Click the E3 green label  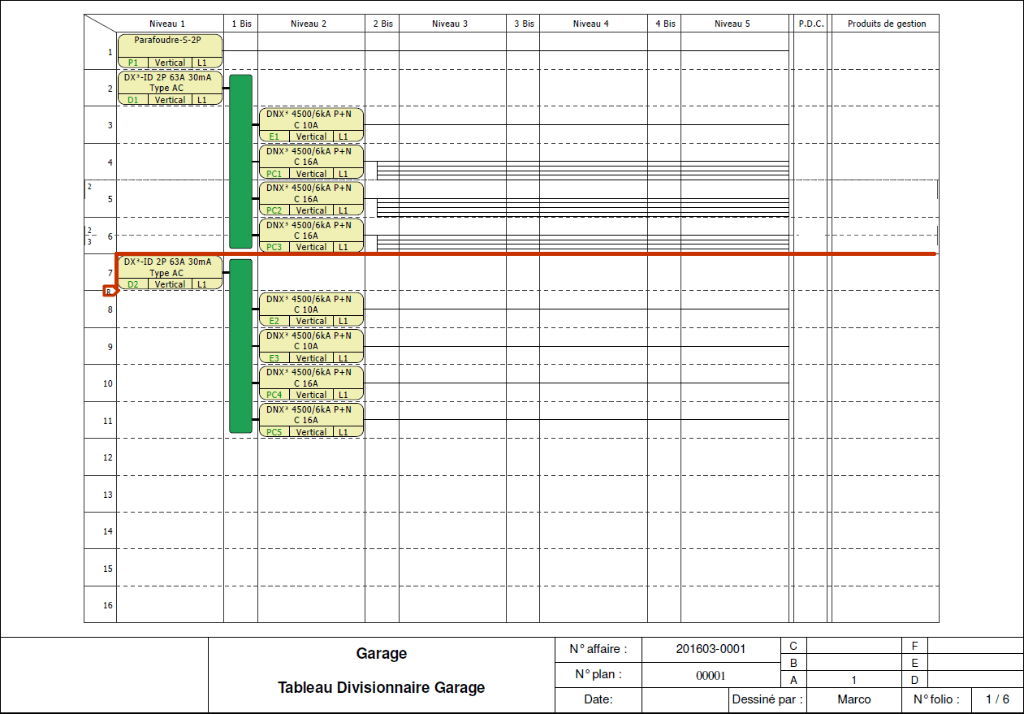(x=274, y=358)
